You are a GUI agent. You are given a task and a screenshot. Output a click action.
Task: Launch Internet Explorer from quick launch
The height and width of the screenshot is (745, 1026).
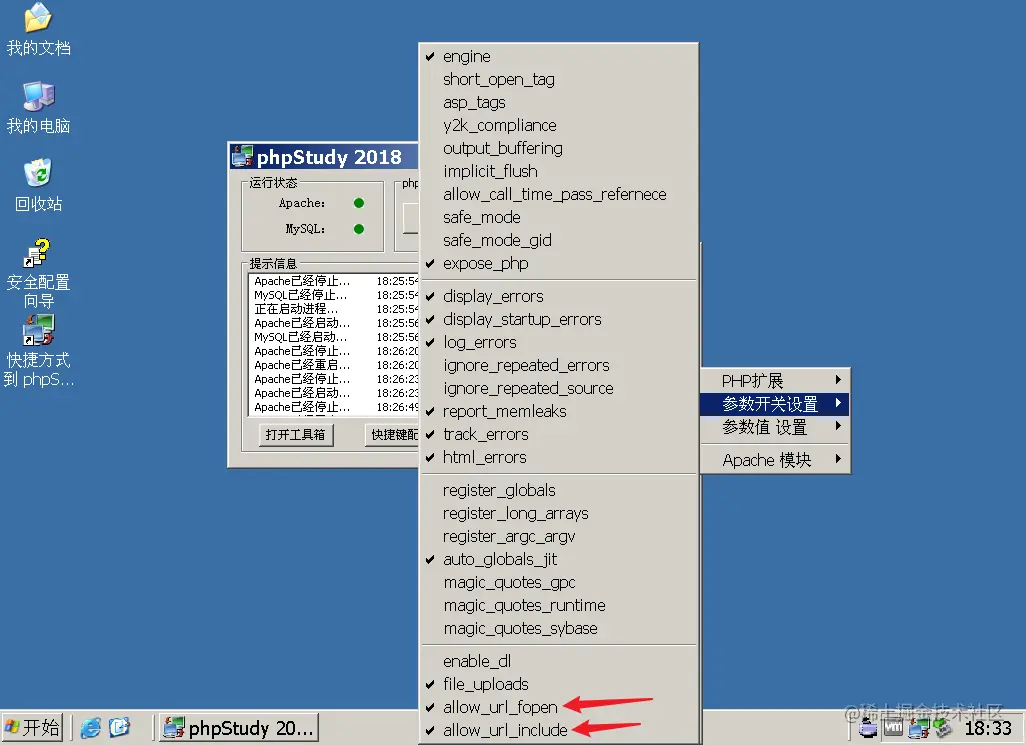click(x=91, y=727)
